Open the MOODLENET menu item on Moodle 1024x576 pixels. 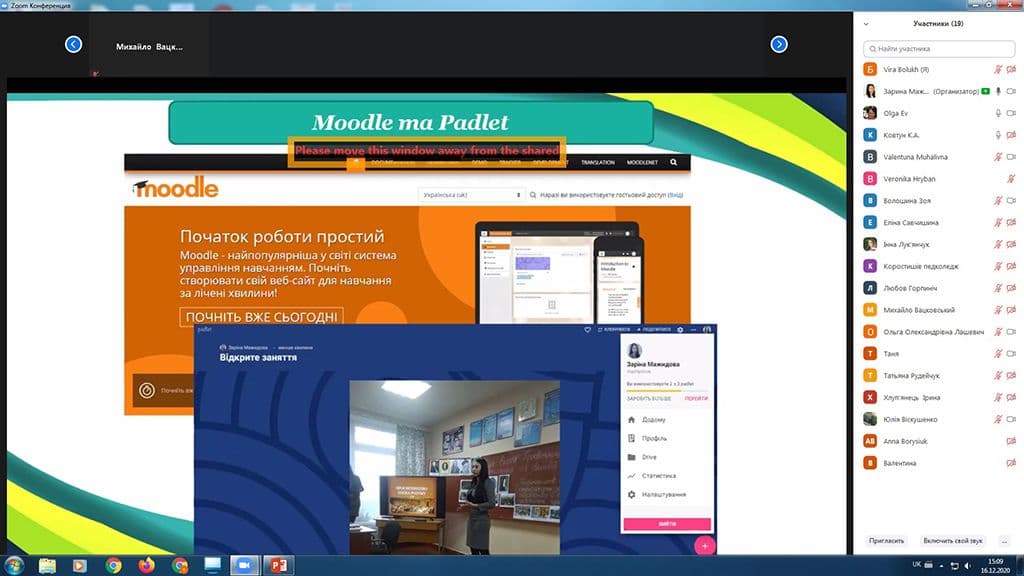(x=642, y=162)
